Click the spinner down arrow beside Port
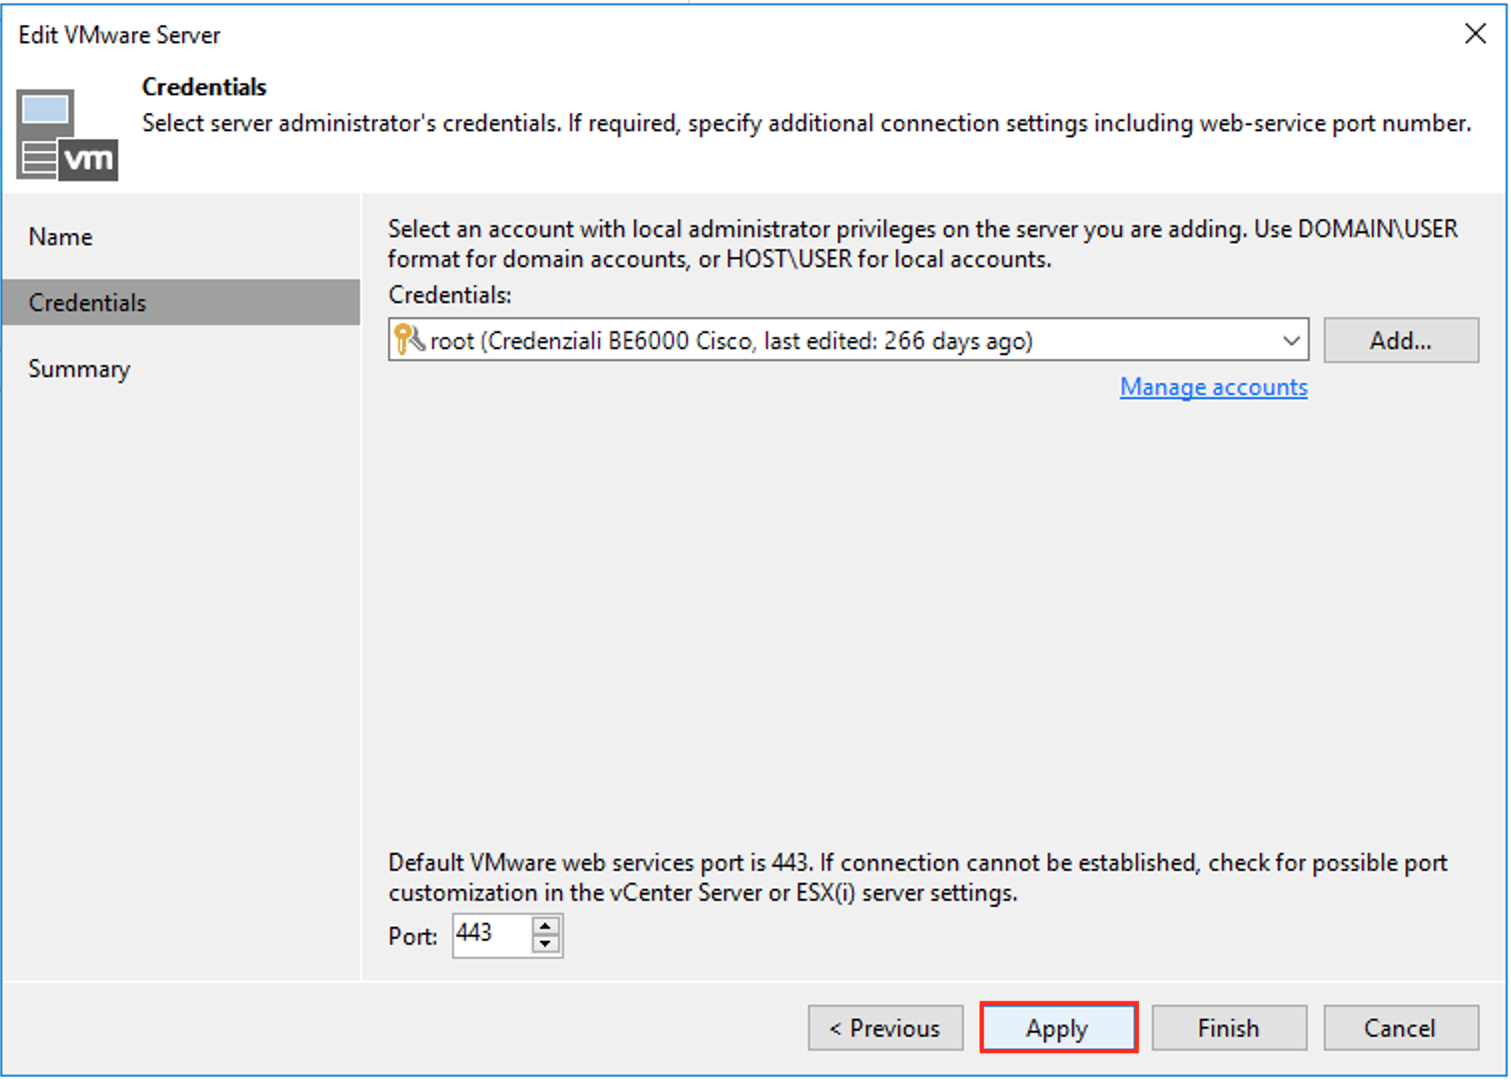The height and width of the screenshot is (1080, 1511). coord(543,945)
